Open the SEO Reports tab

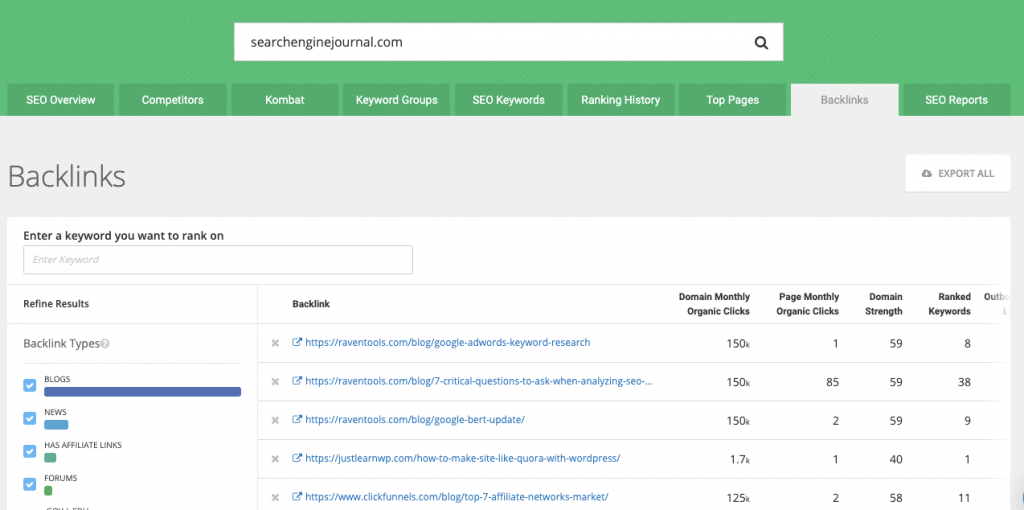(956, 100)
